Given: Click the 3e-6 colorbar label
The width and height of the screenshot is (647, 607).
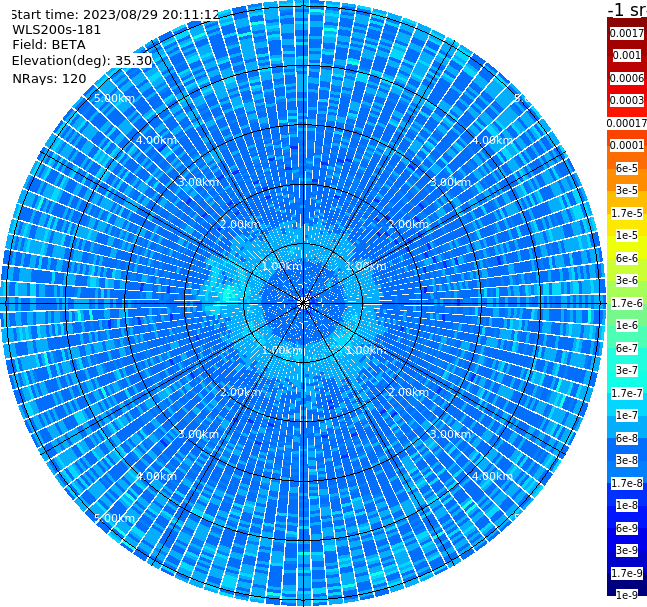Looking at the screenshot, I should click(627, 280).
